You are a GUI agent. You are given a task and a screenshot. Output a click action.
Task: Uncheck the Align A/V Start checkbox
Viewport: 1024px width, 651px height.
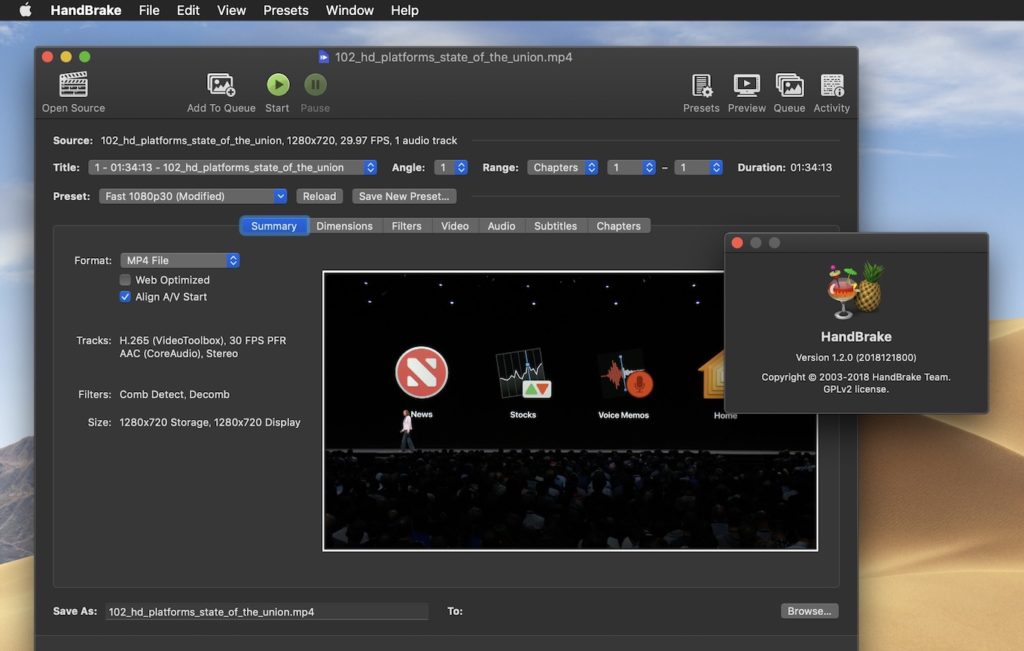point(126,297)
